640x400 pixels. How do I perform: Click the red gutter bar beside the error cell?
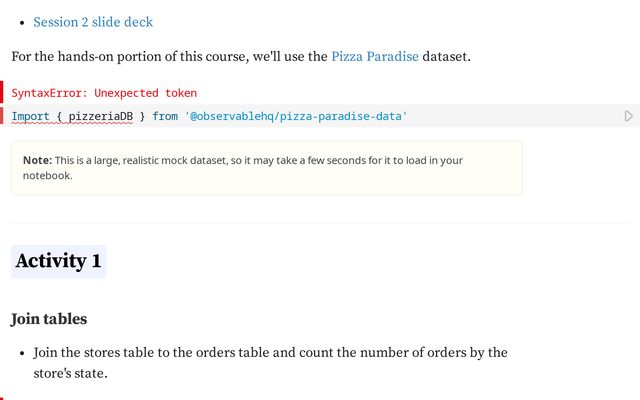[x=2, y=104]
